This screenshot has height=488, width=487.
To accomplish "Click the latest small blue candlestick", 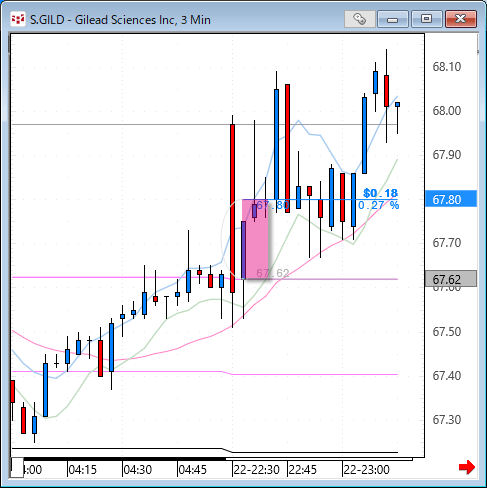I will (x=397, y=105).
